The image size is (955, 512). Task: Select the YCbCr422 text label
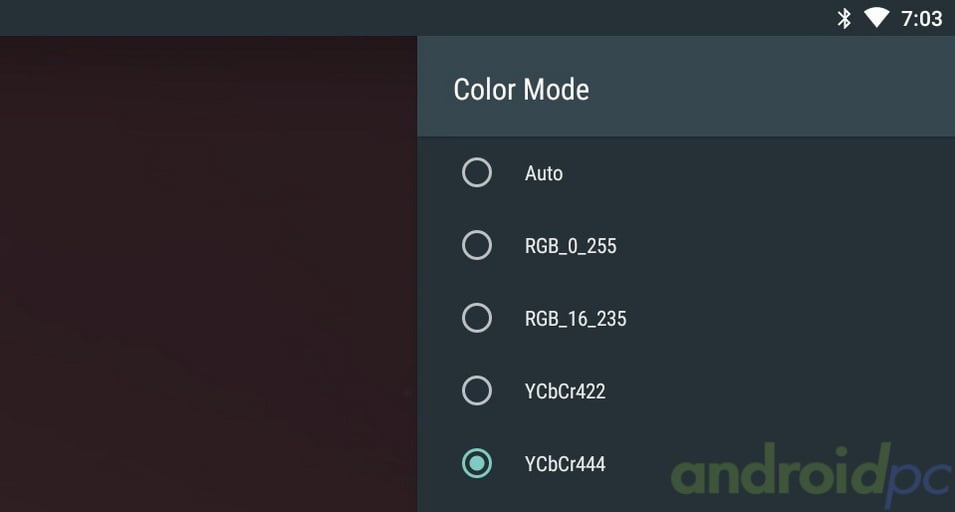(x=565, y=391)
